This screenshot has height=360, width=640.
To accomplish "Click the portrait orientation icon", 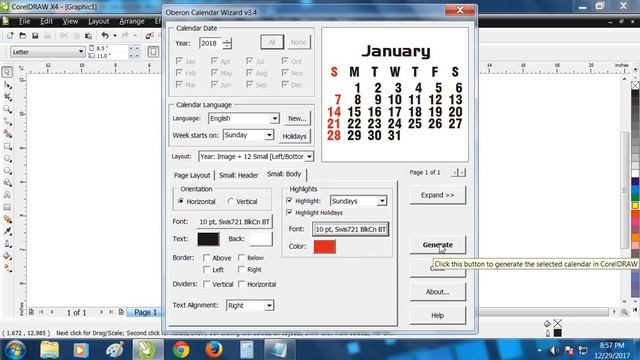I will click(x=153, y=52).
